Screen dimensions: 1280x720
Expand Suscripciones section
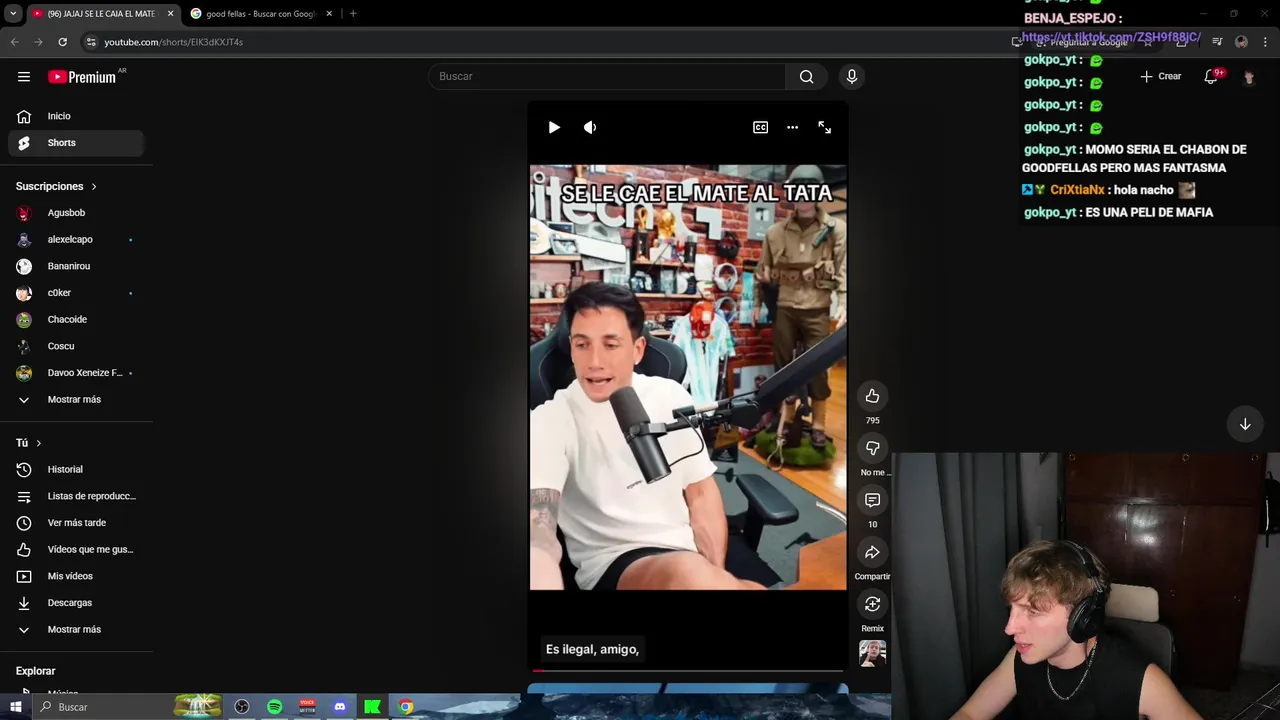[x=57, y=187]
